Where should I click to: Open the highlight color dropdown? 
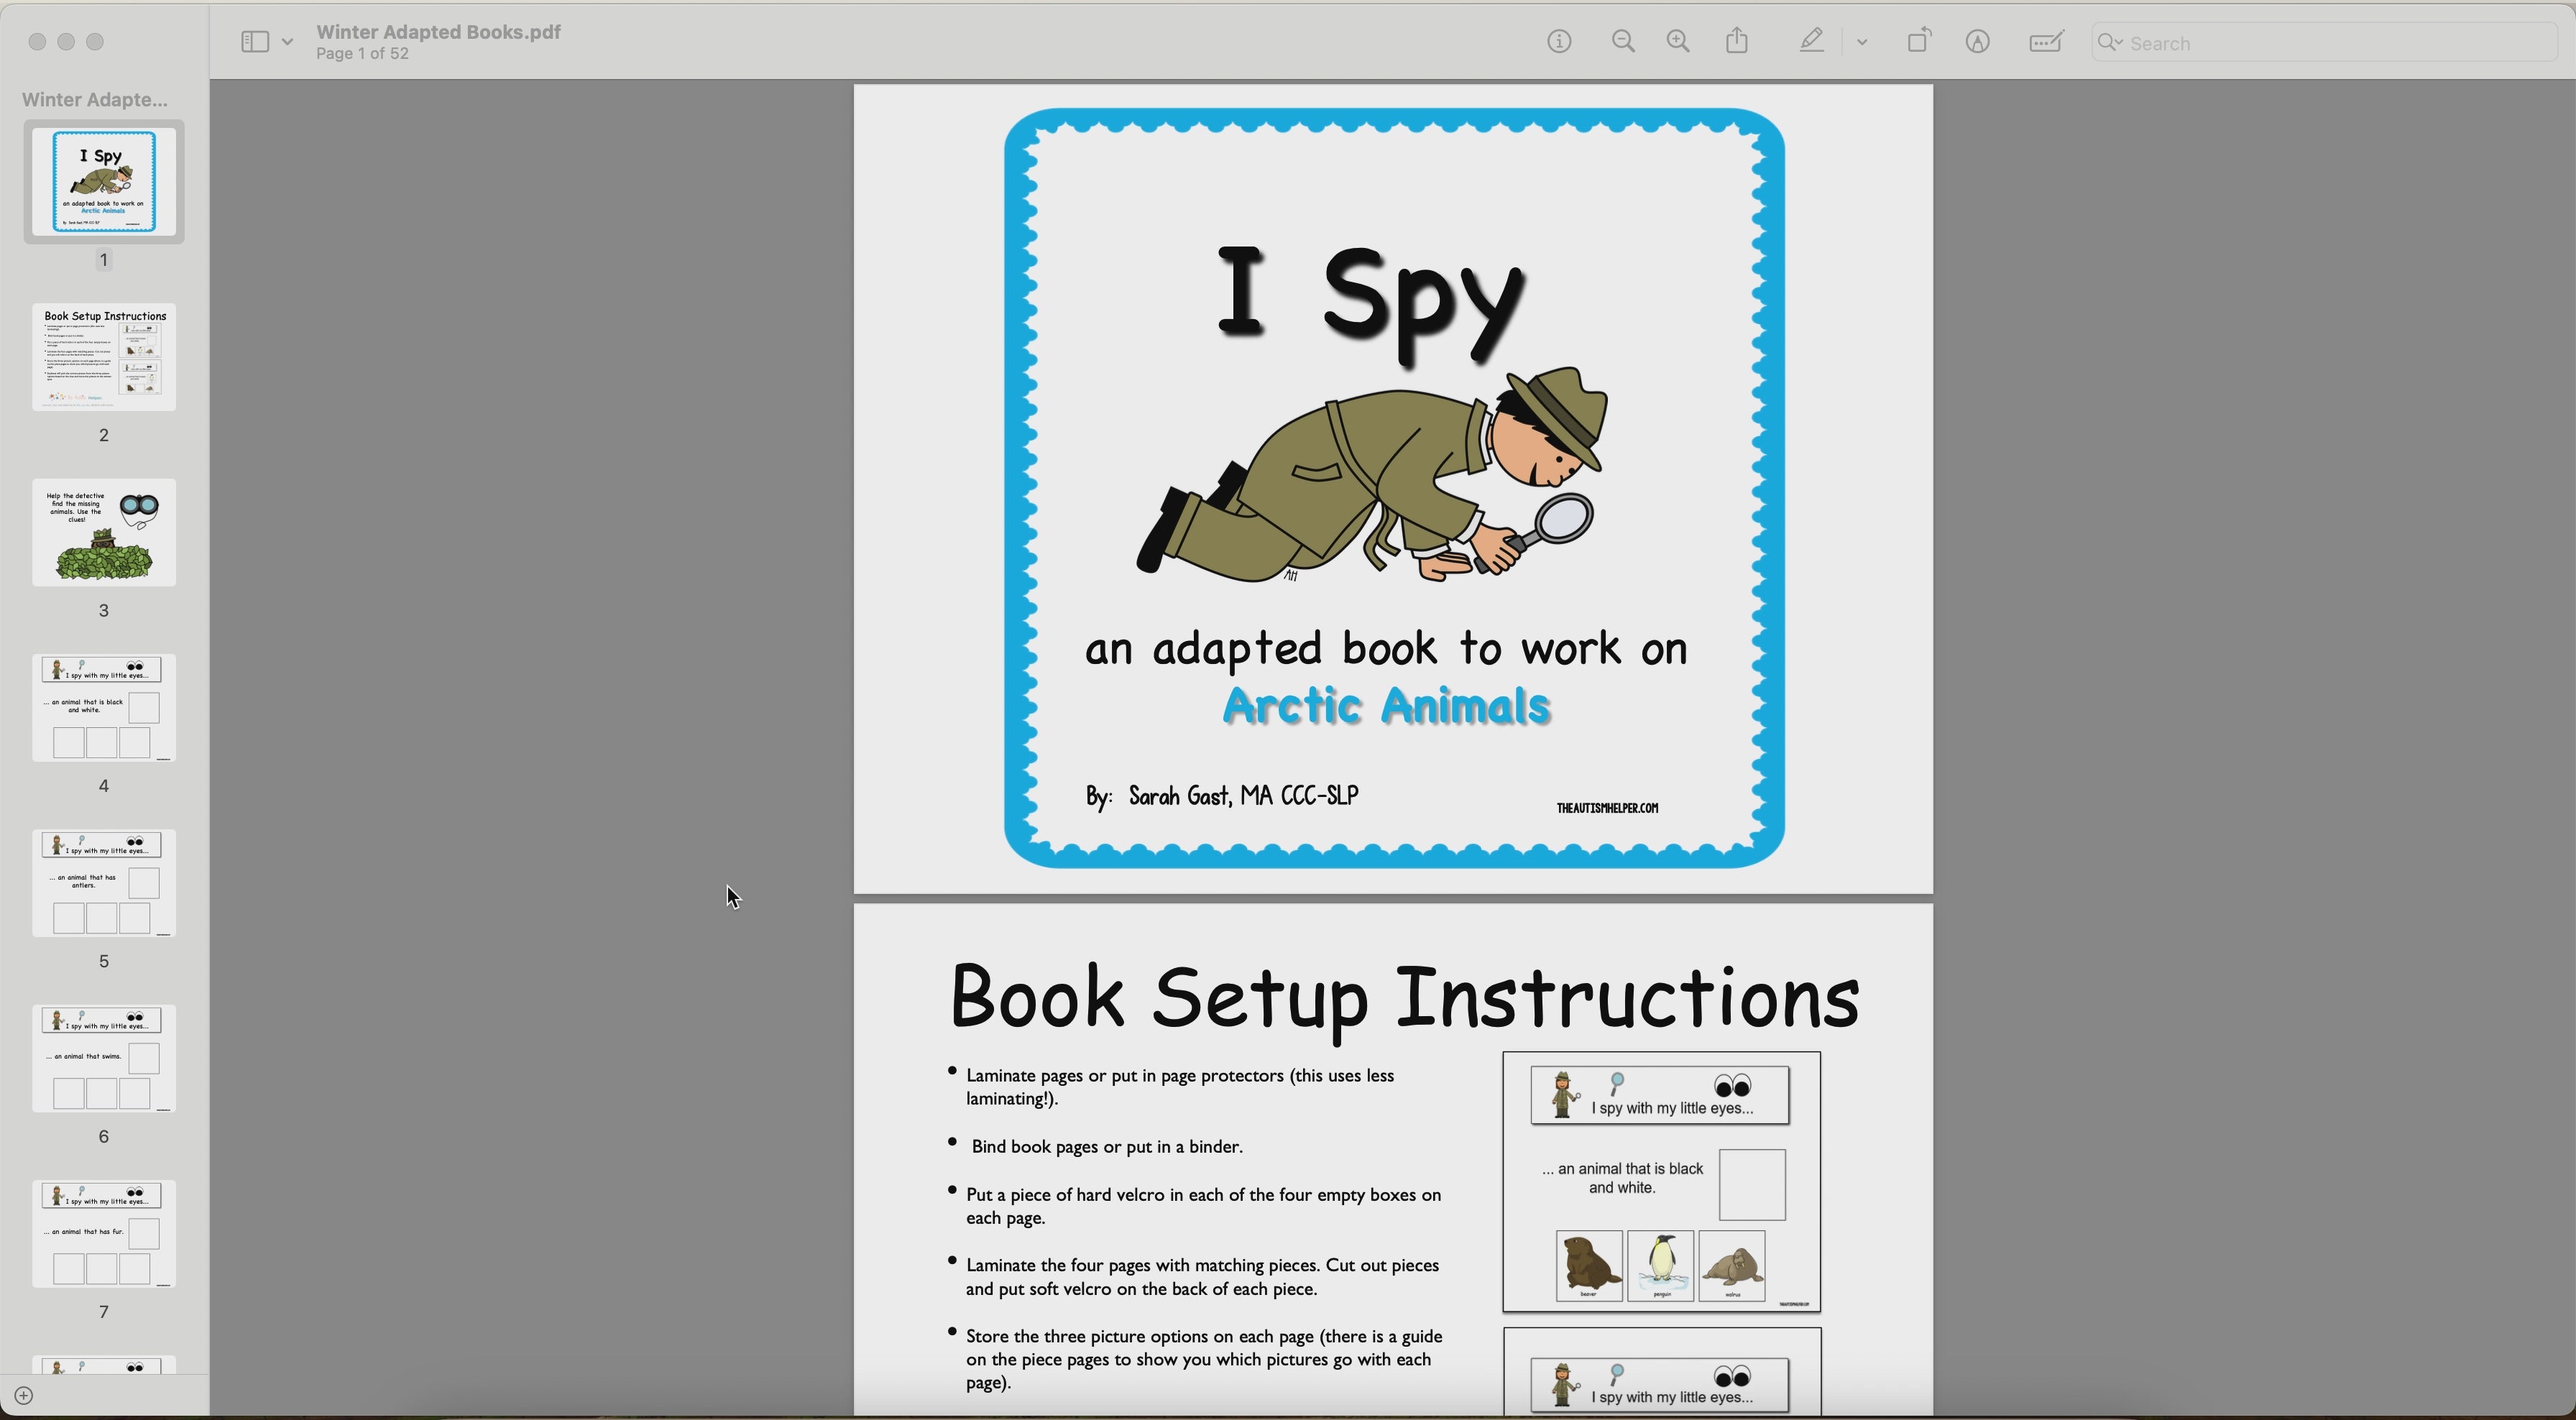[x=1862, y=41]
